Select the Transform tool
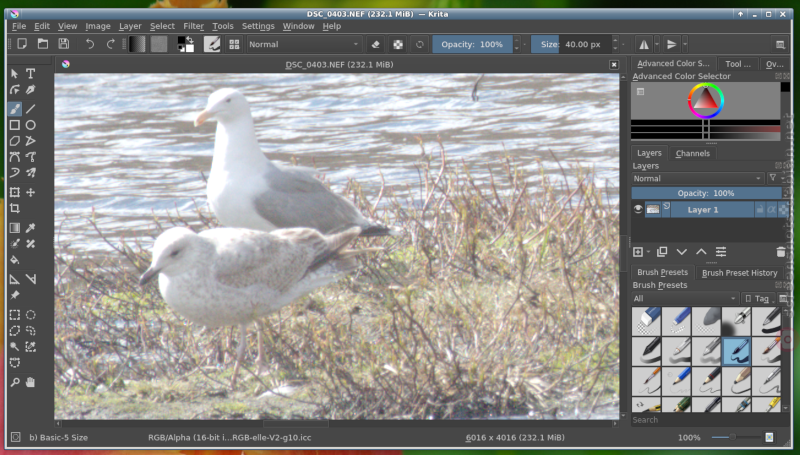The image size is (800, 455). pyautogui.click(x=15, y=192)
